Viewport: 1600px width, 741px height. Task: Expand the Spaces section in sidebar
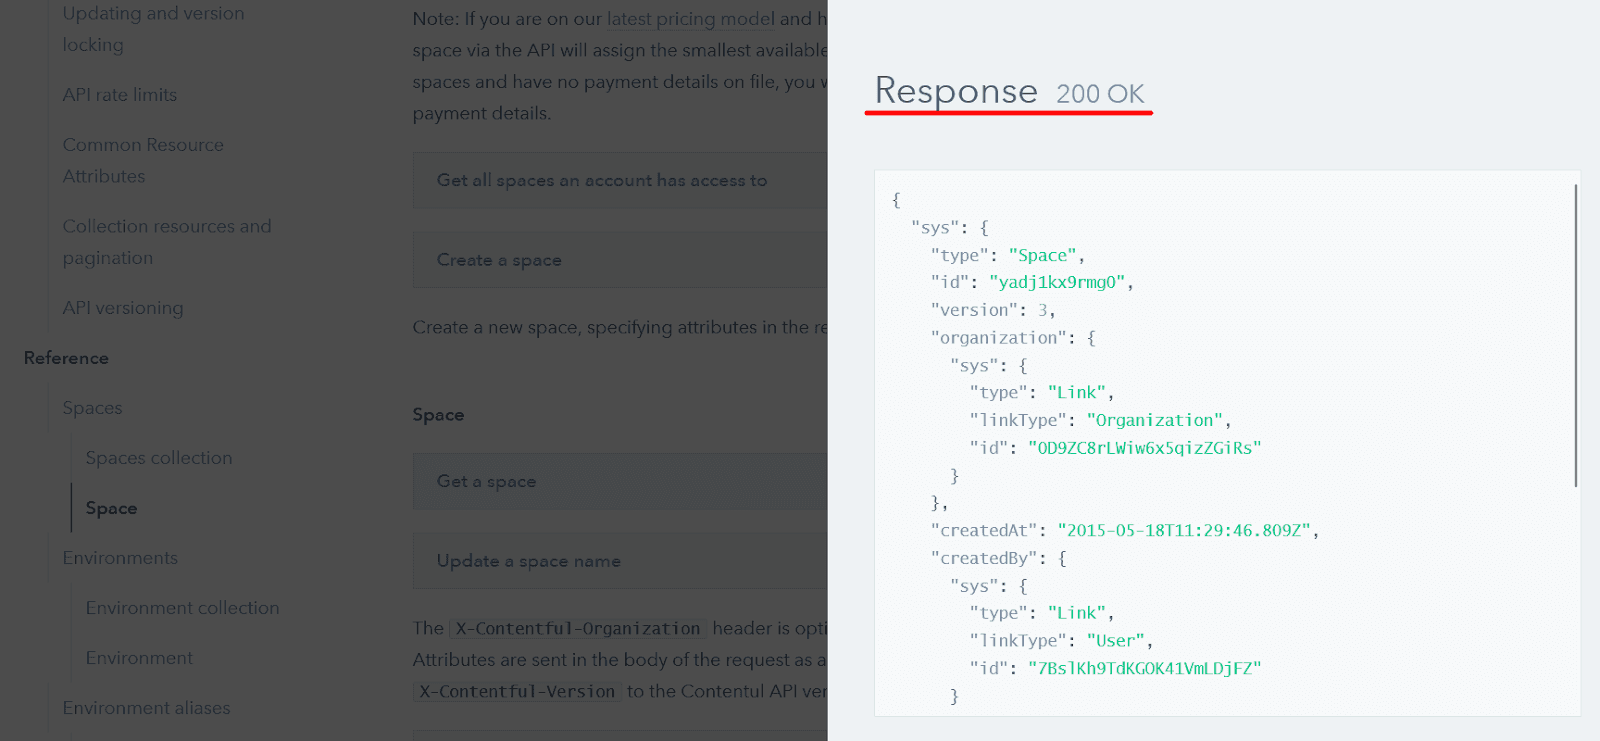pos(92,408)
